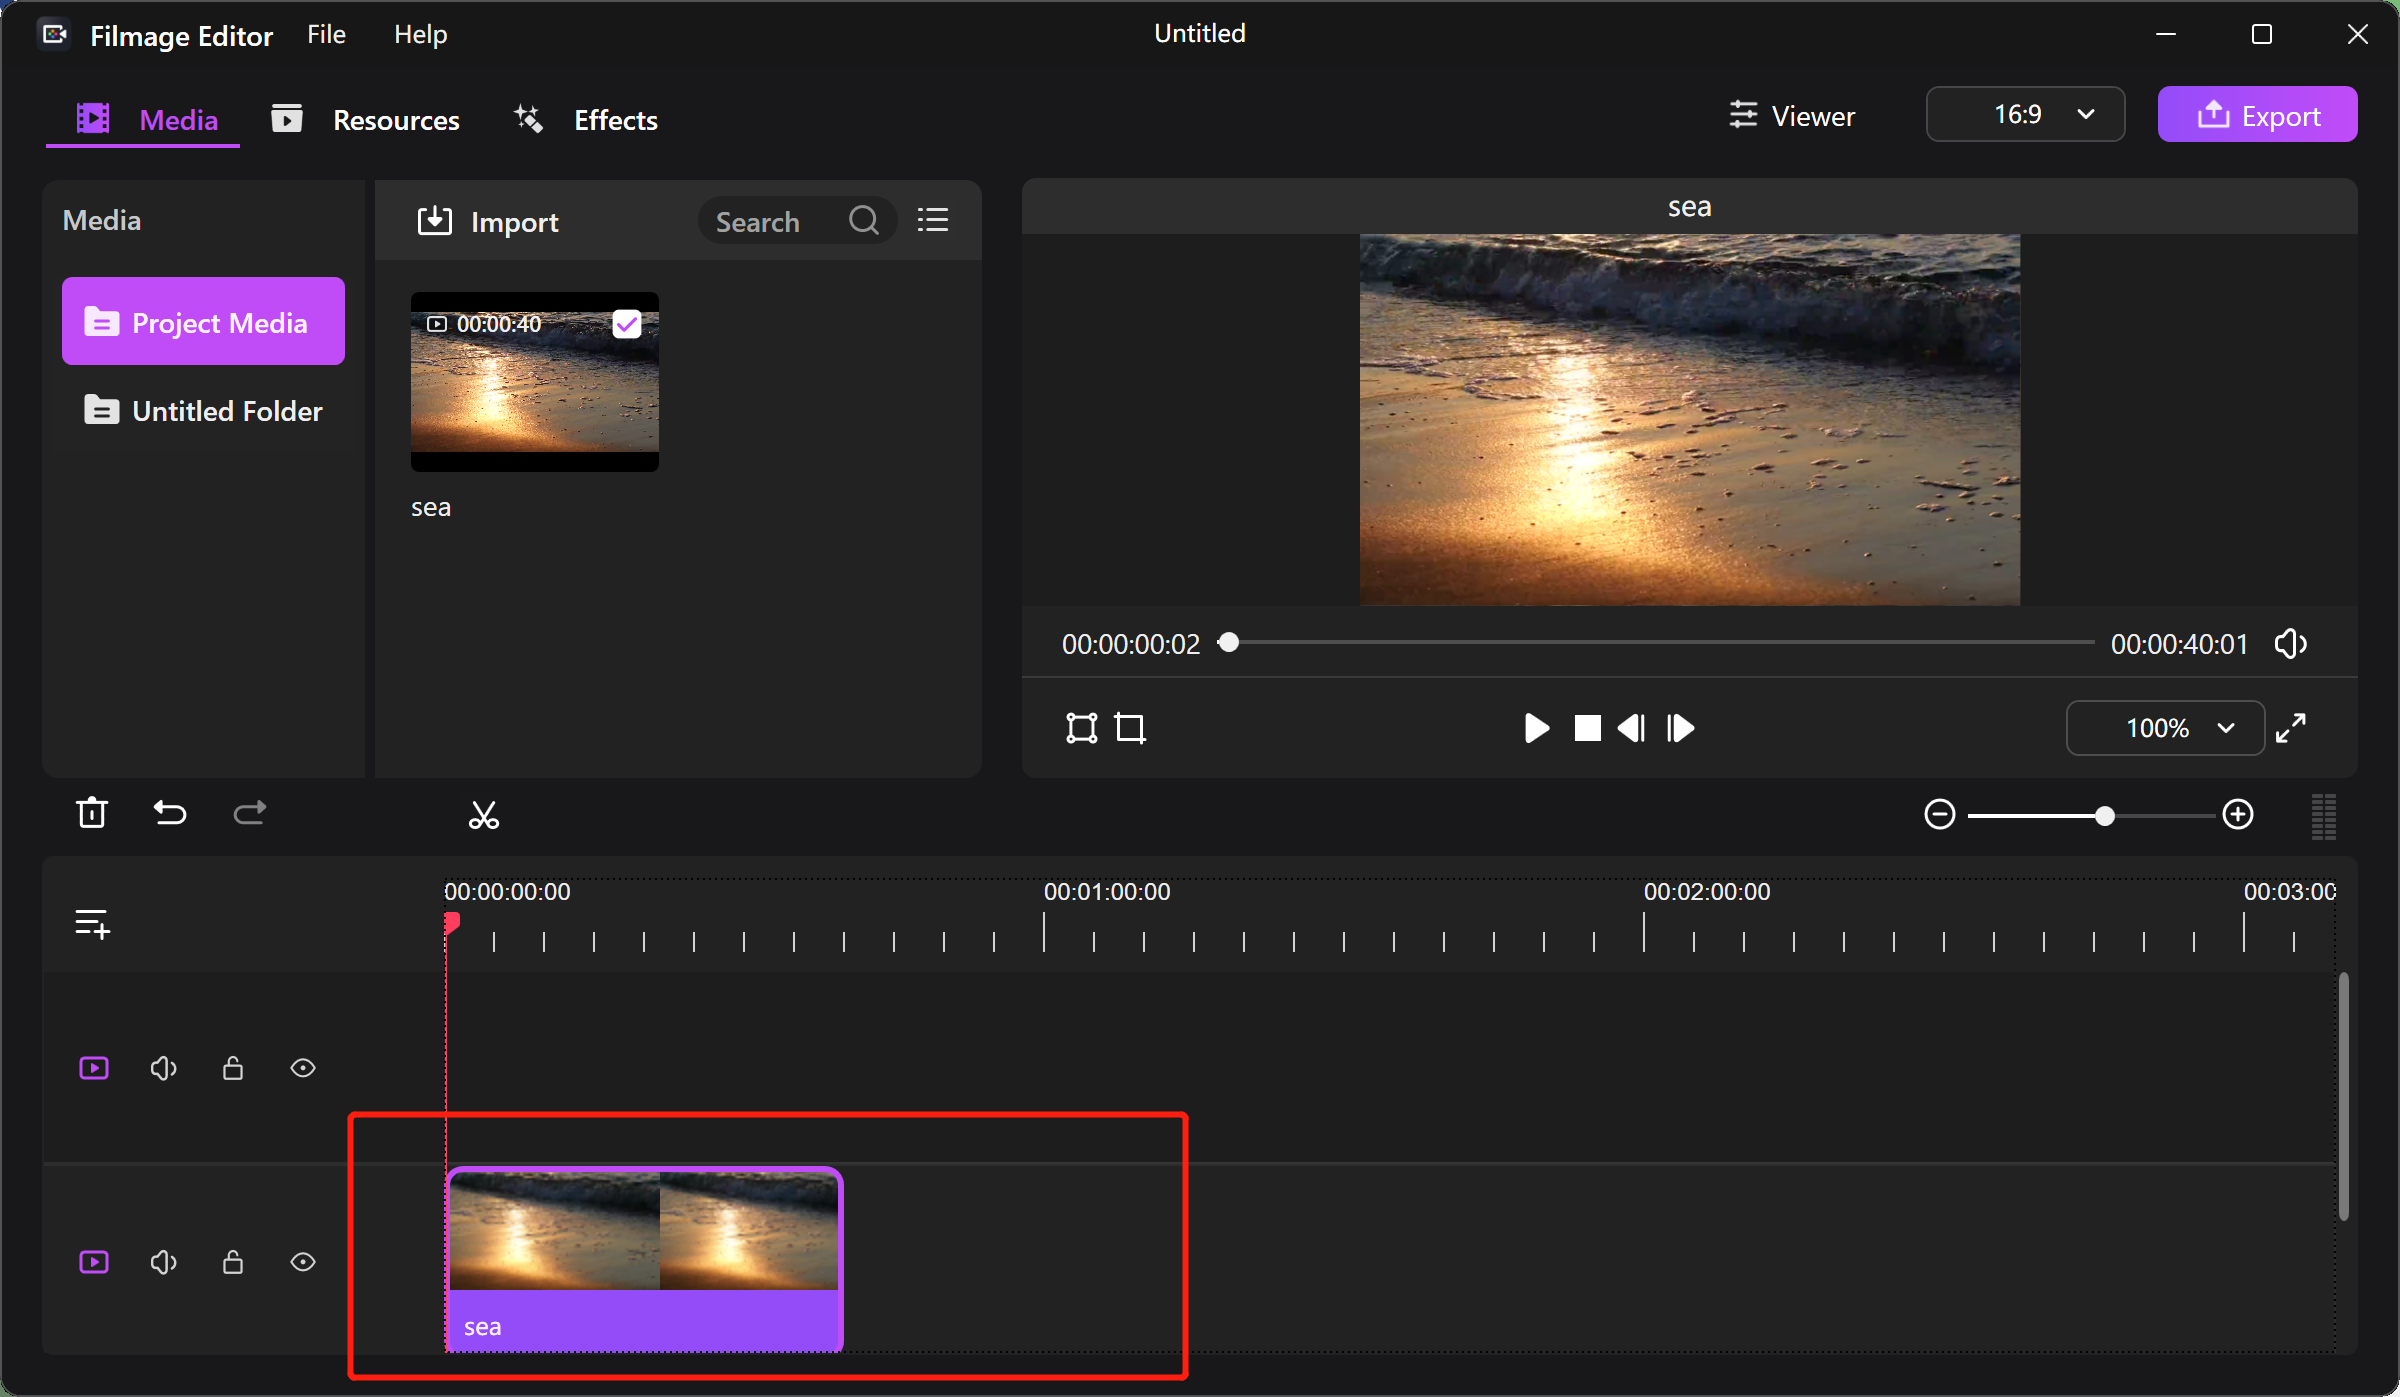Image resolution: width=2400 pixels, height=1397 pixels.
Task: Click the search magnifier icon
Action: [x=864, y=220]
